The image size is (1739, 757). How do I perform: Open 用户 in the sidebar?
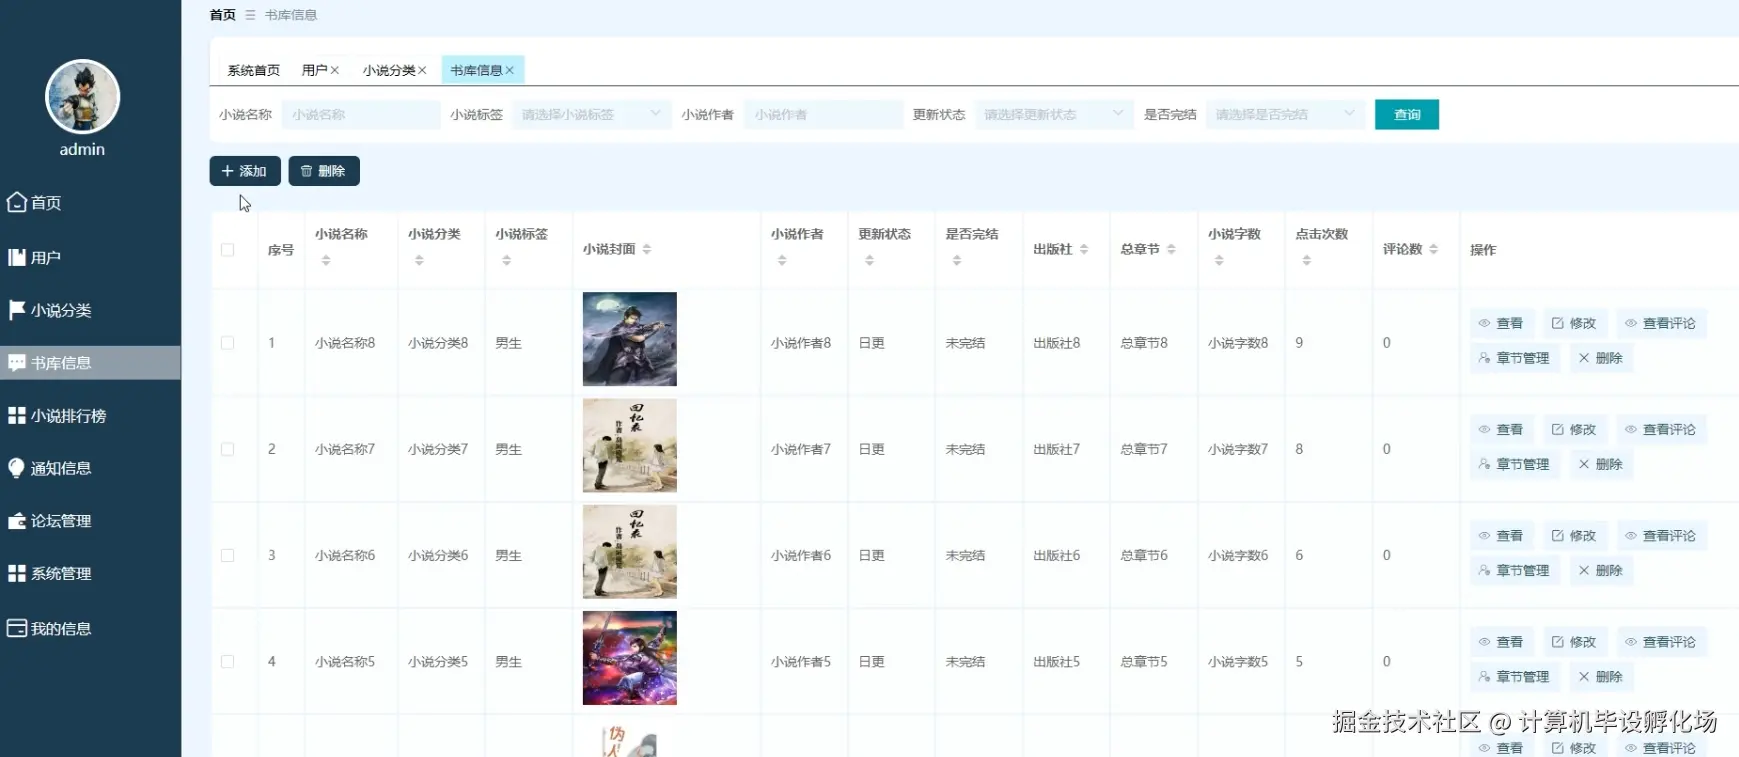coord(34,258)
